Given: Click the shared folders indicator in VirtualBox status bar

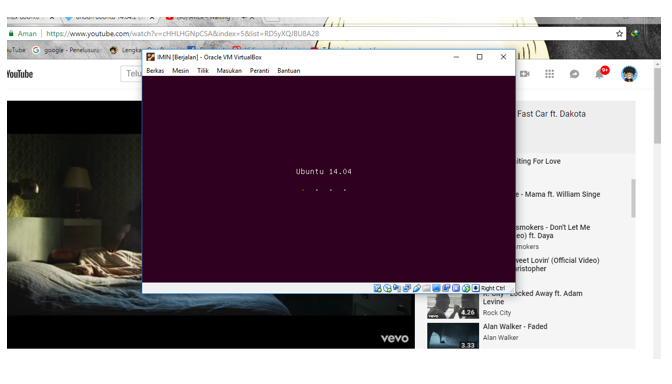Looking at the screenshot, I should click(426, 288).
